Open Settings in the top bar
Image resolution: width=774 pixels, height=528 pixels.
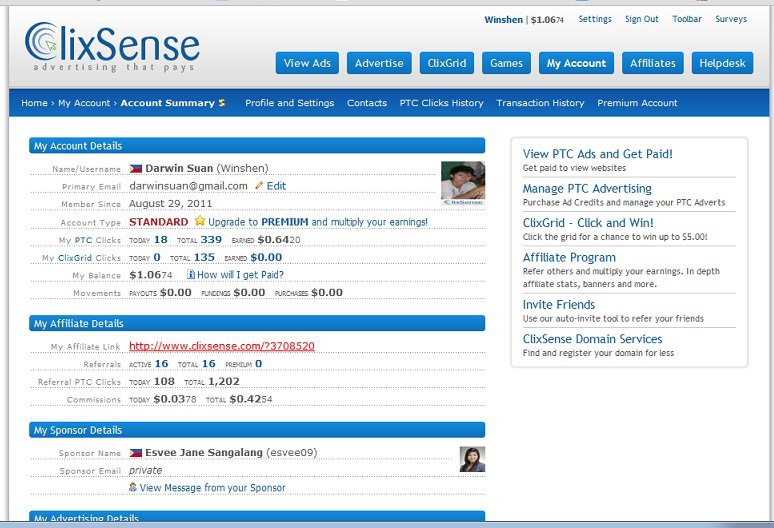(595, 19)
